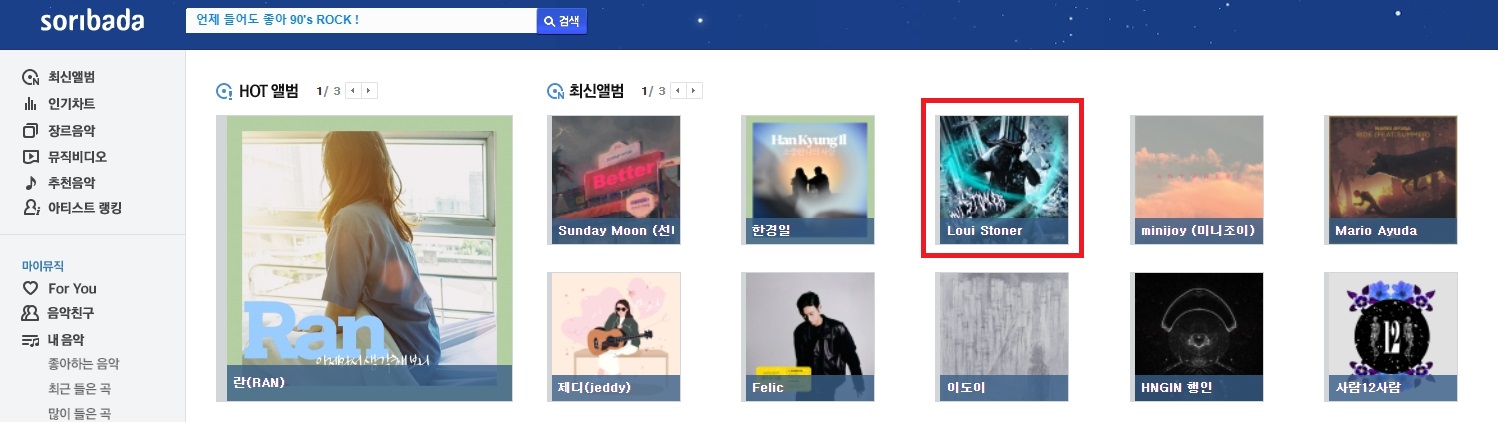
Task: Show previous page of 최신앨범 list
Action: (679, 91)
